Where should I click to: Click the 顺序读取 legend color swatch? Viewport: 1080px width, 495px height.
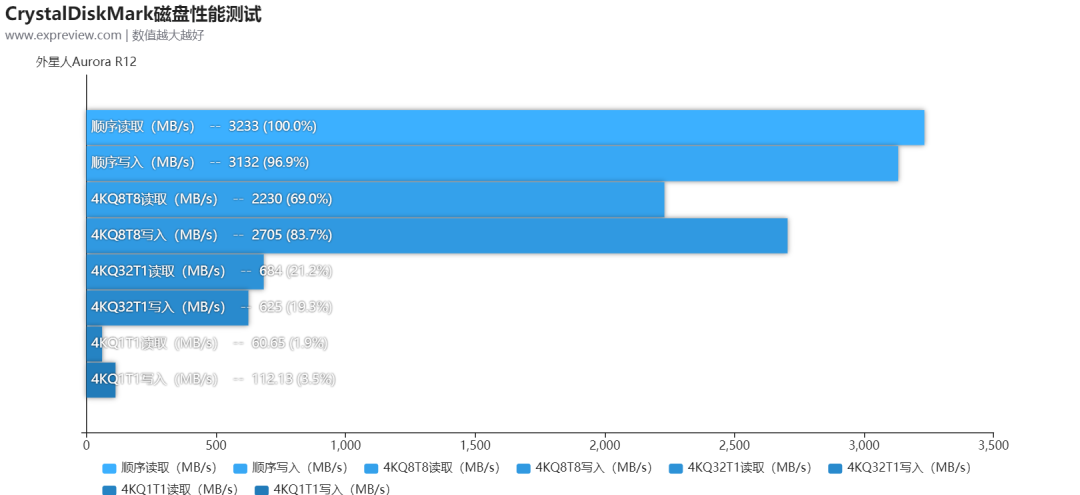pyautogui.click(x=109, y=468)
